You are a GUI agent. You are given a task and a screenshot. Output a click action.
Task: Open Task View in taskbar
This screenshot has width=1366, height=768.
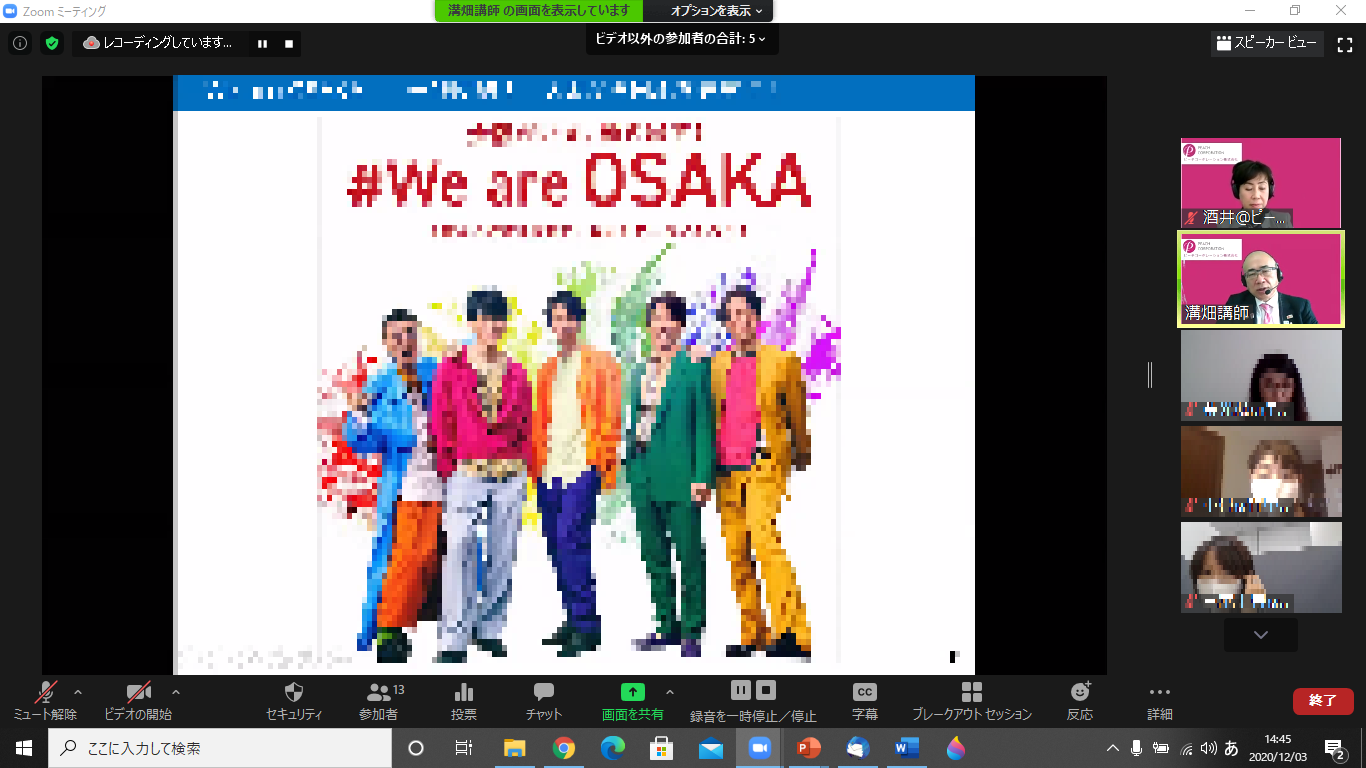coord(464,748)
